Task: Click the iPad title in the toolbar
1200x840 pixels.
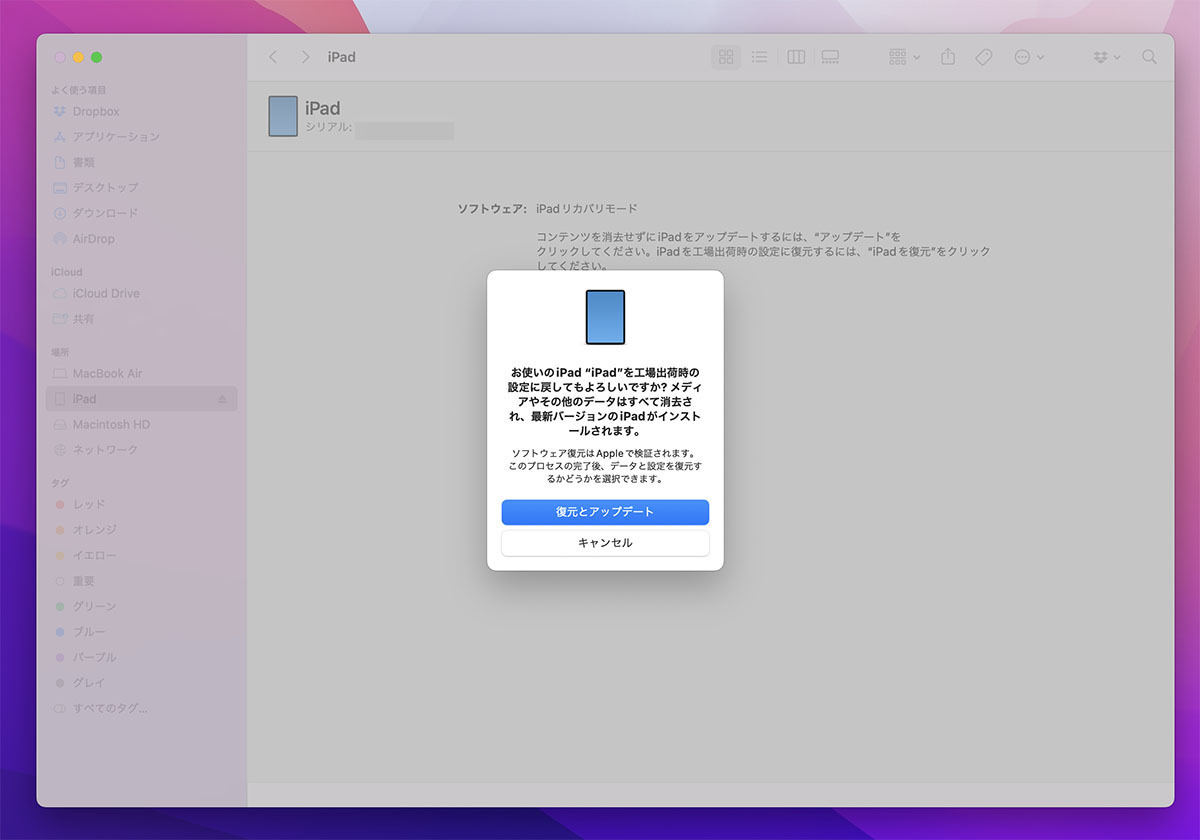Action: [342, 57]
